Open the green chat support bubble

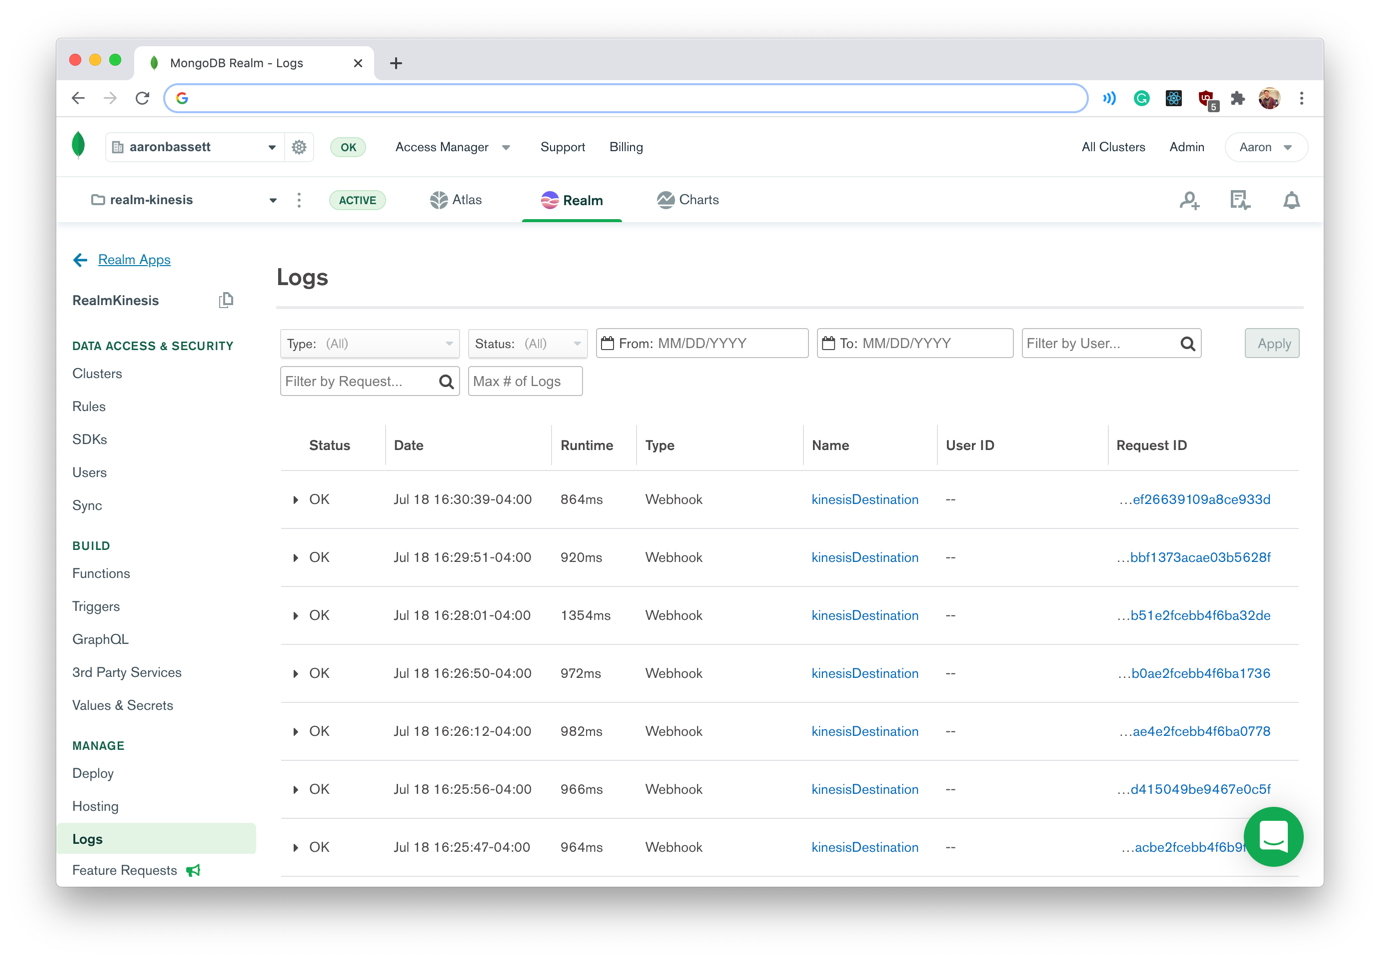(1273, 836)
